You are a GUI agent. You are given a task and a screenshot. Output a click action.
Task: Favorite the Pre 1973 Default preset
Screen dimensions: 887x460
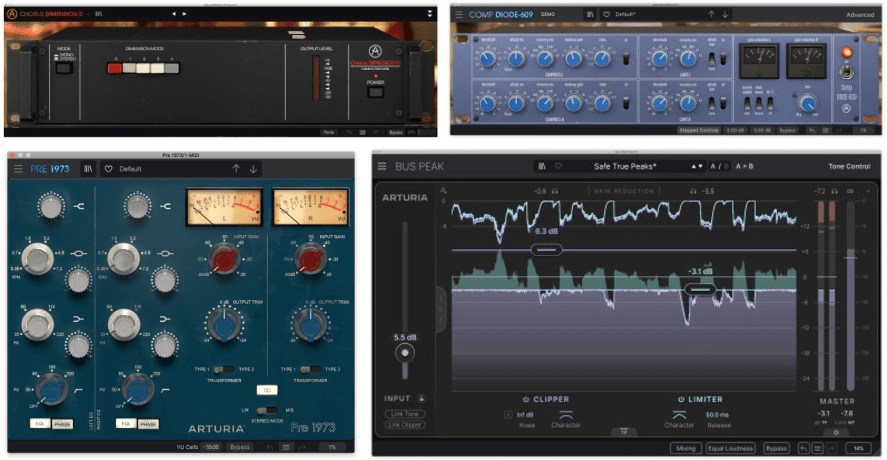pyautogui.click(x=109, y=169)
